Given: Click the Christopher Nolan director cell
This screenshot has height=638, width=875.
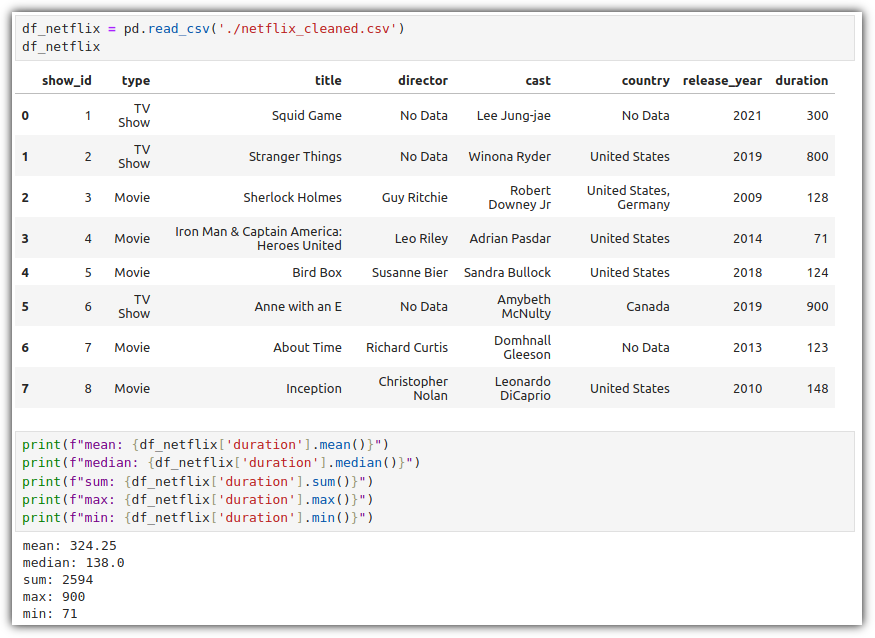Looking at the screenshot, I should (413, 388).
